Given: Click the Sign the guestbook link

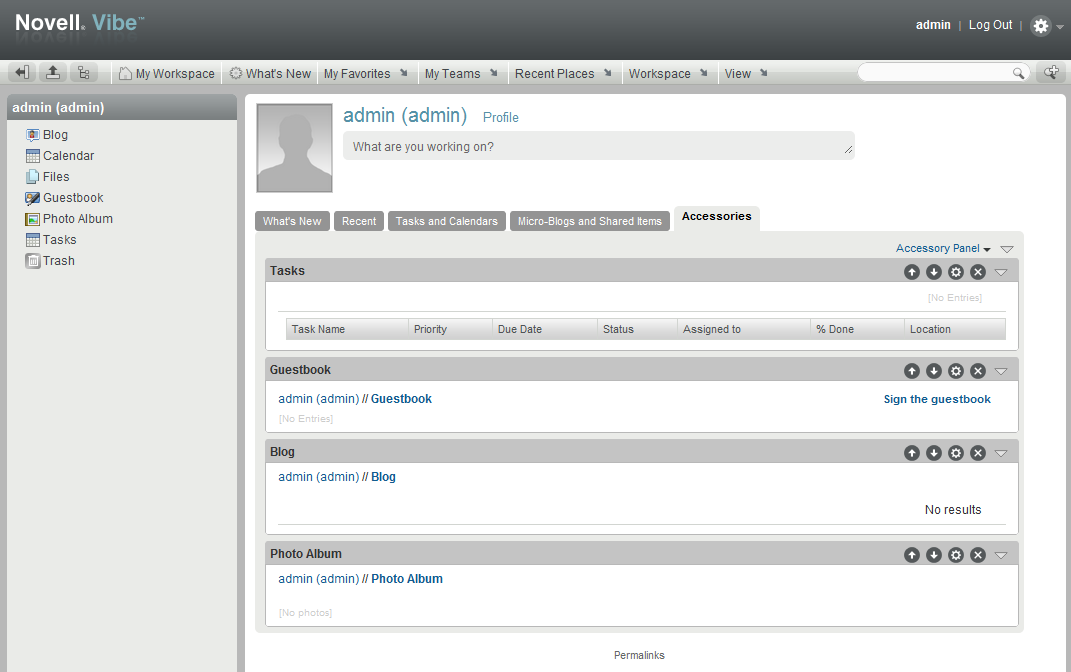Looking at the screenshot, I should (936, 398).
